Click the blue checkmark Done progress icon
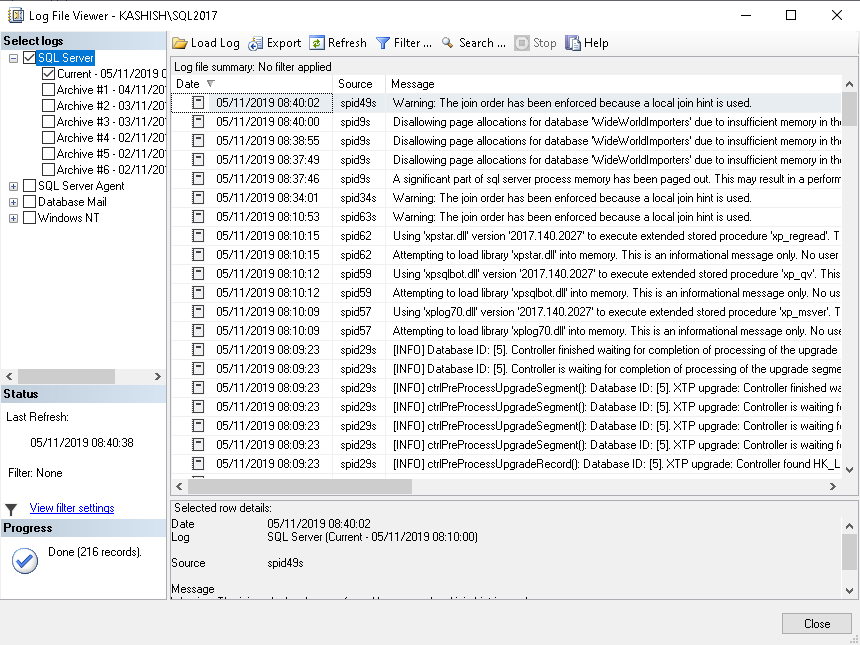 pyautogui.click(x=25, y=561)
